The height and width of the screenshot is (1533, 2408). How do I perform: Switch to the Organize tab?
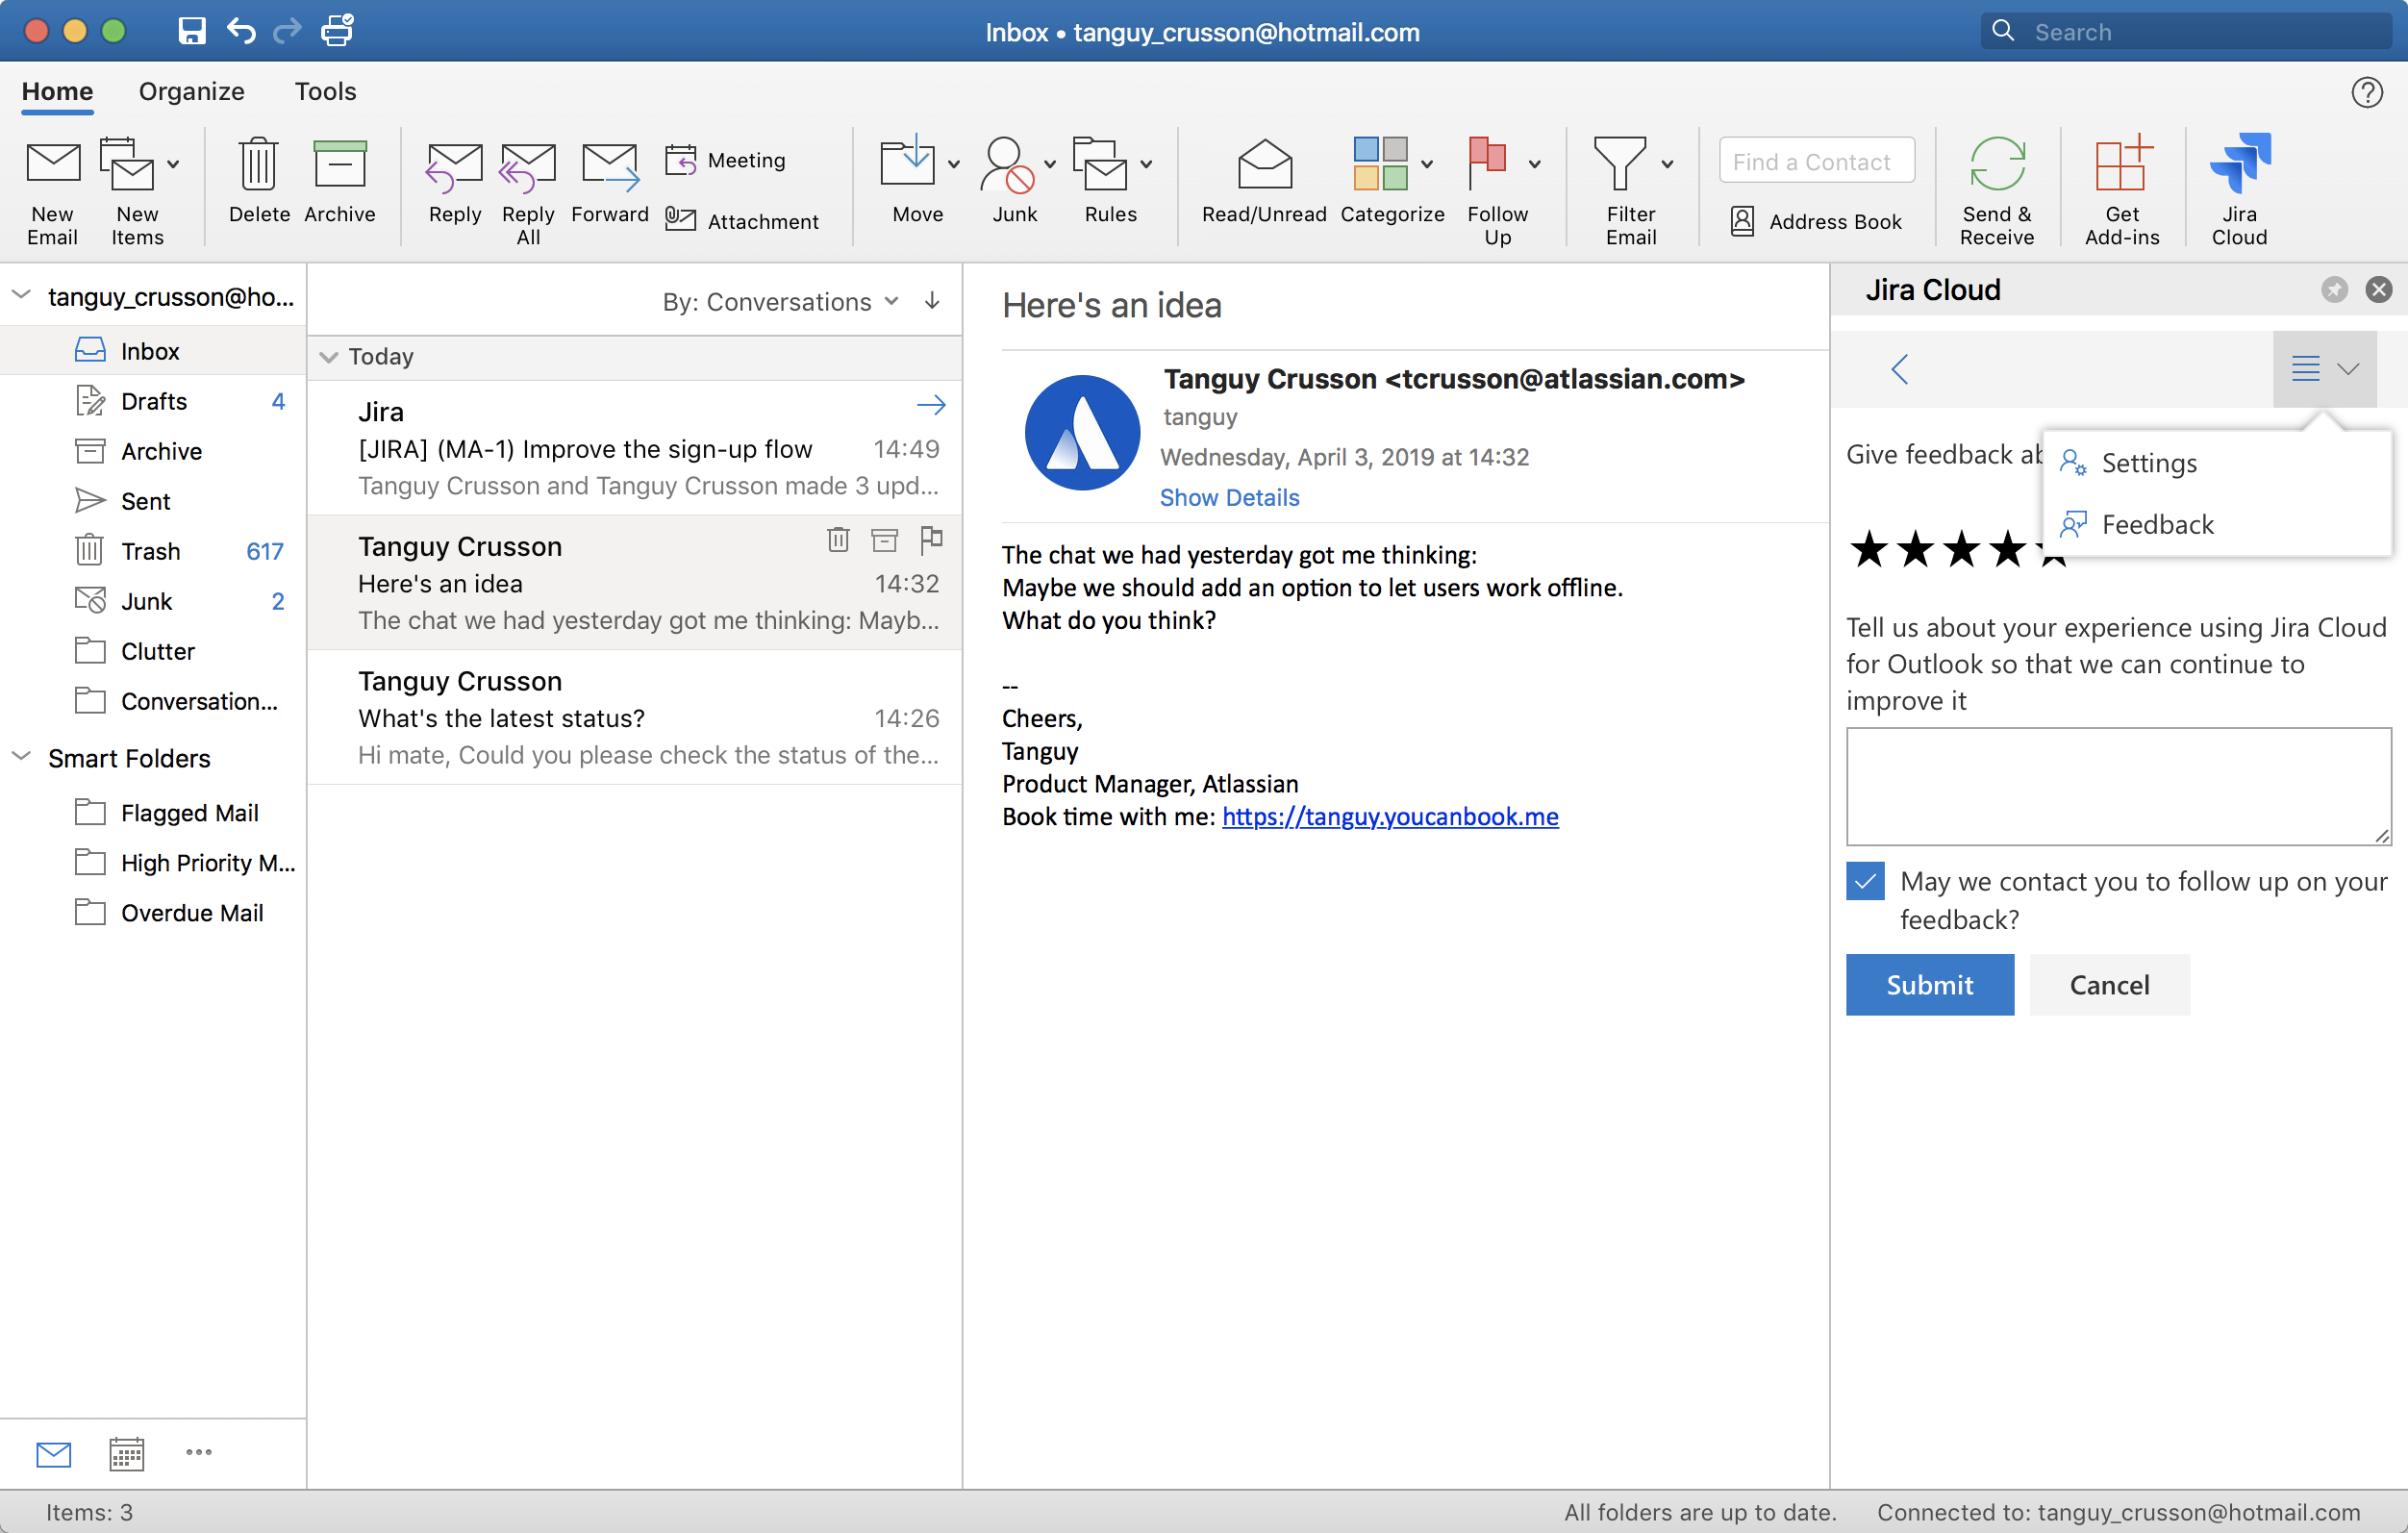191,91
